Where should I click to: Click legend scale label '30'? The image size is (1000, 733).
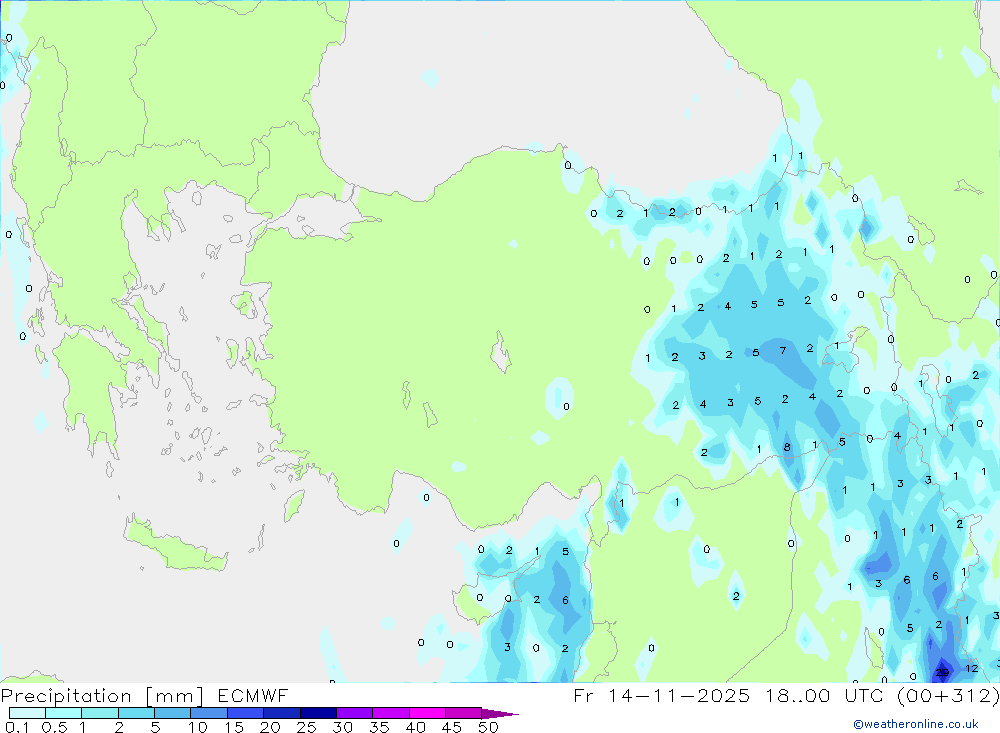point(342,727)
